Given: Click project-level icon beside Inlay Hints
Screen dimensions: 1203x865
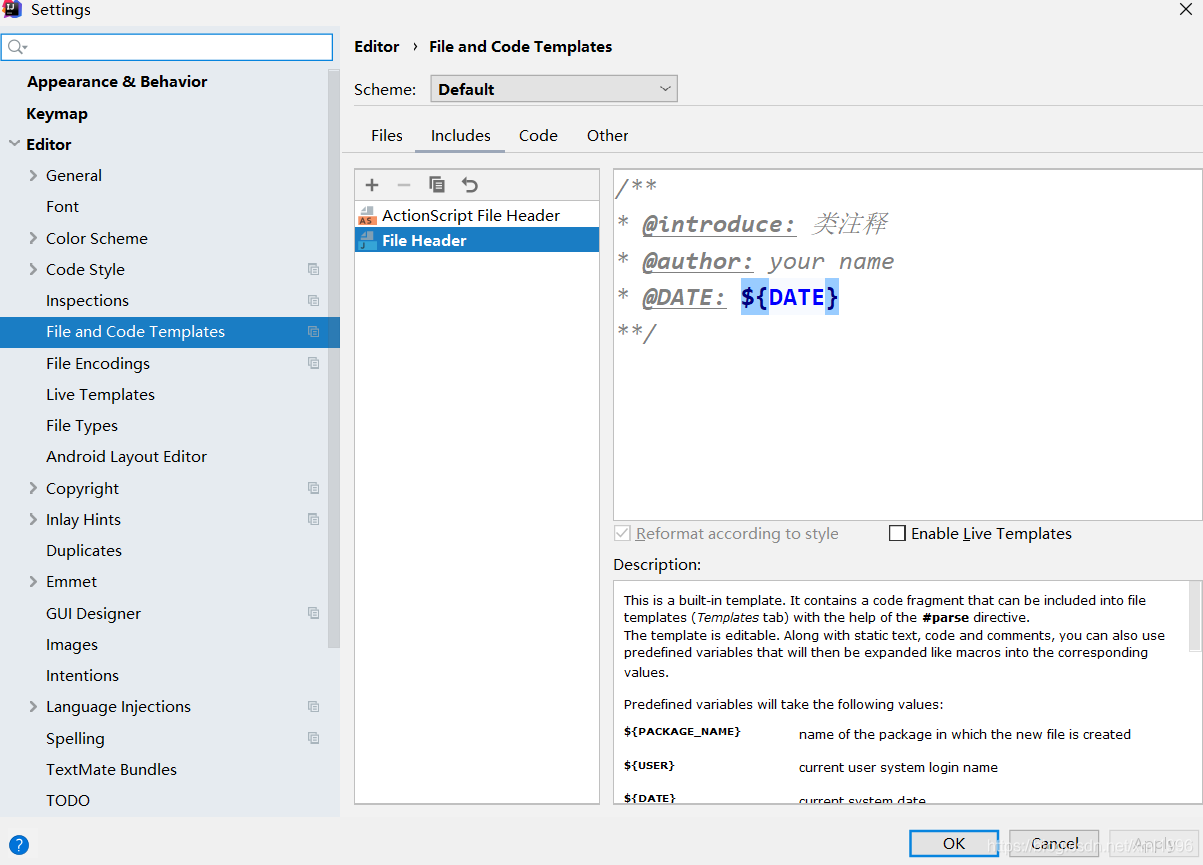Looking at the screenshot, I should click(x=314, y=519).
